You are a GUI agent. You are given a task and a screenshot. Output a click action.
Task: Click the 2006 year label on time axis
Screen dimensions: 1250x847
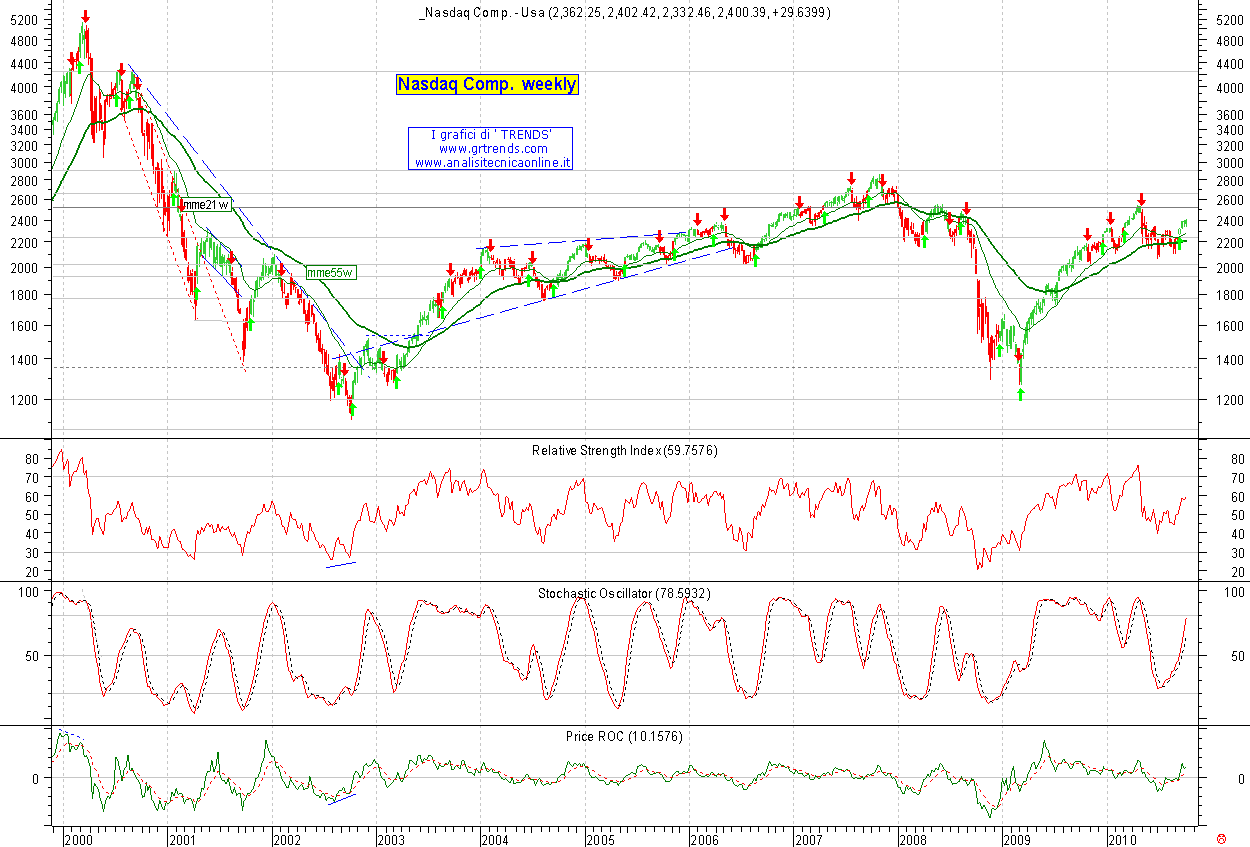pyautogui.click(x=704, y=839)
